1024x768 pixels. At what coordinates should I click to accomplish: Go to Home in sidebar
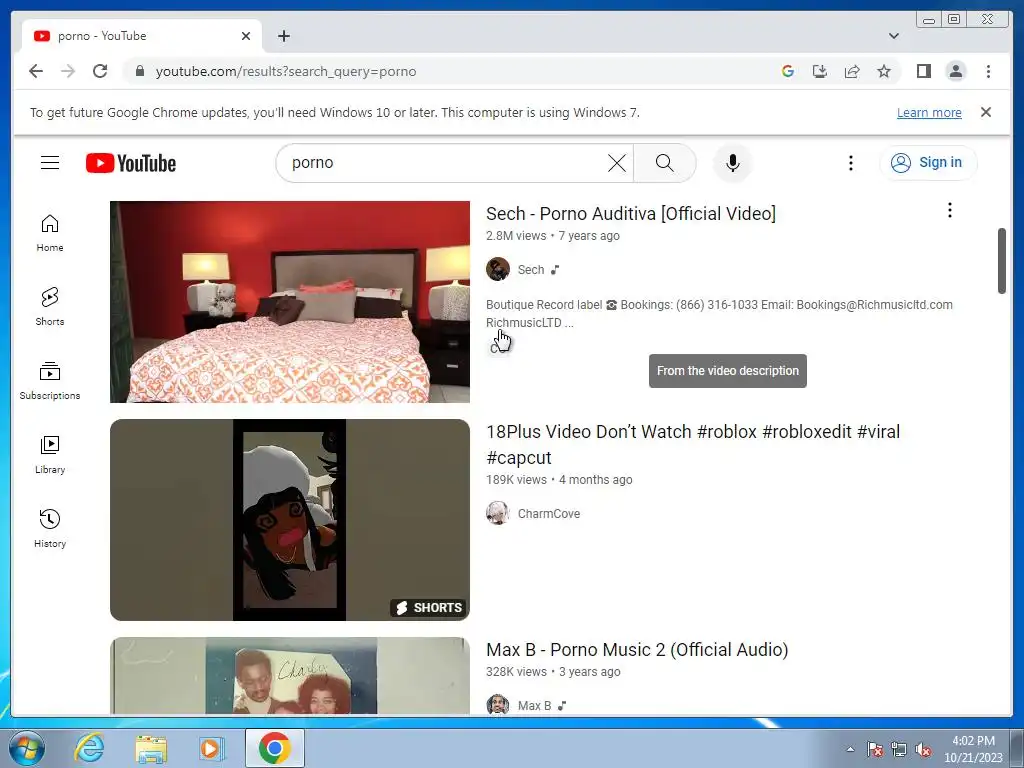[x=50, y=232]
